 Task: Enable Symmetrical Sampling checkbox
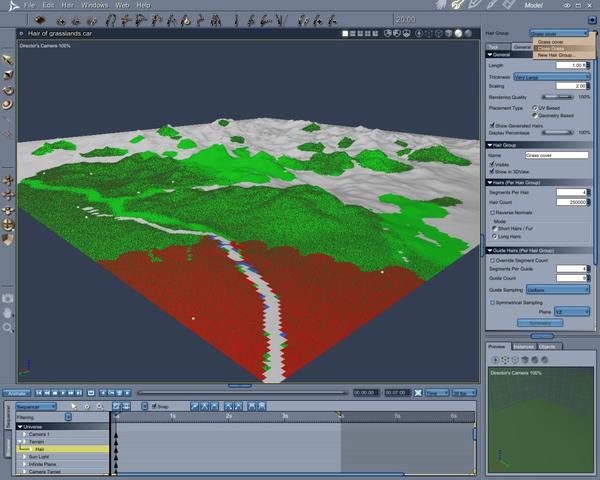coord(492,302)
